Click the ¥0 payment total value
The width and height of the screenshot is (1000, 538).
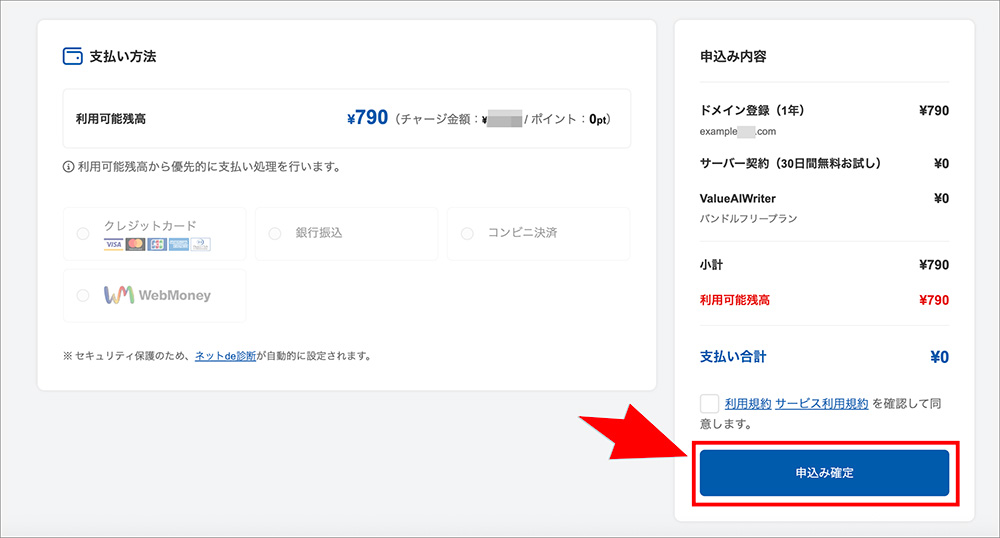pyautogui.click(x=939, y=357)
